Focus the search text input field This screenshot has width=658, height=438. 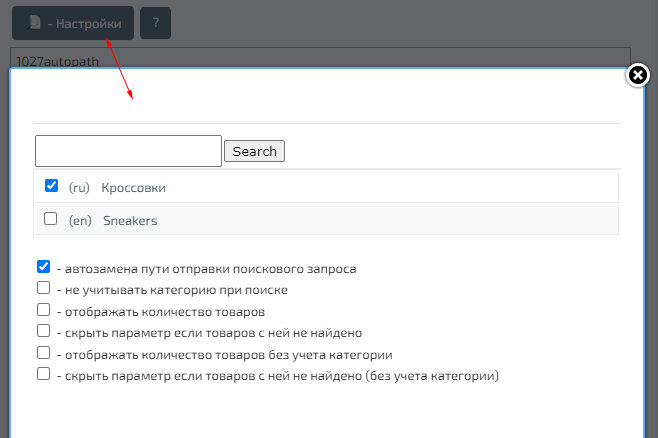(128, 151)
